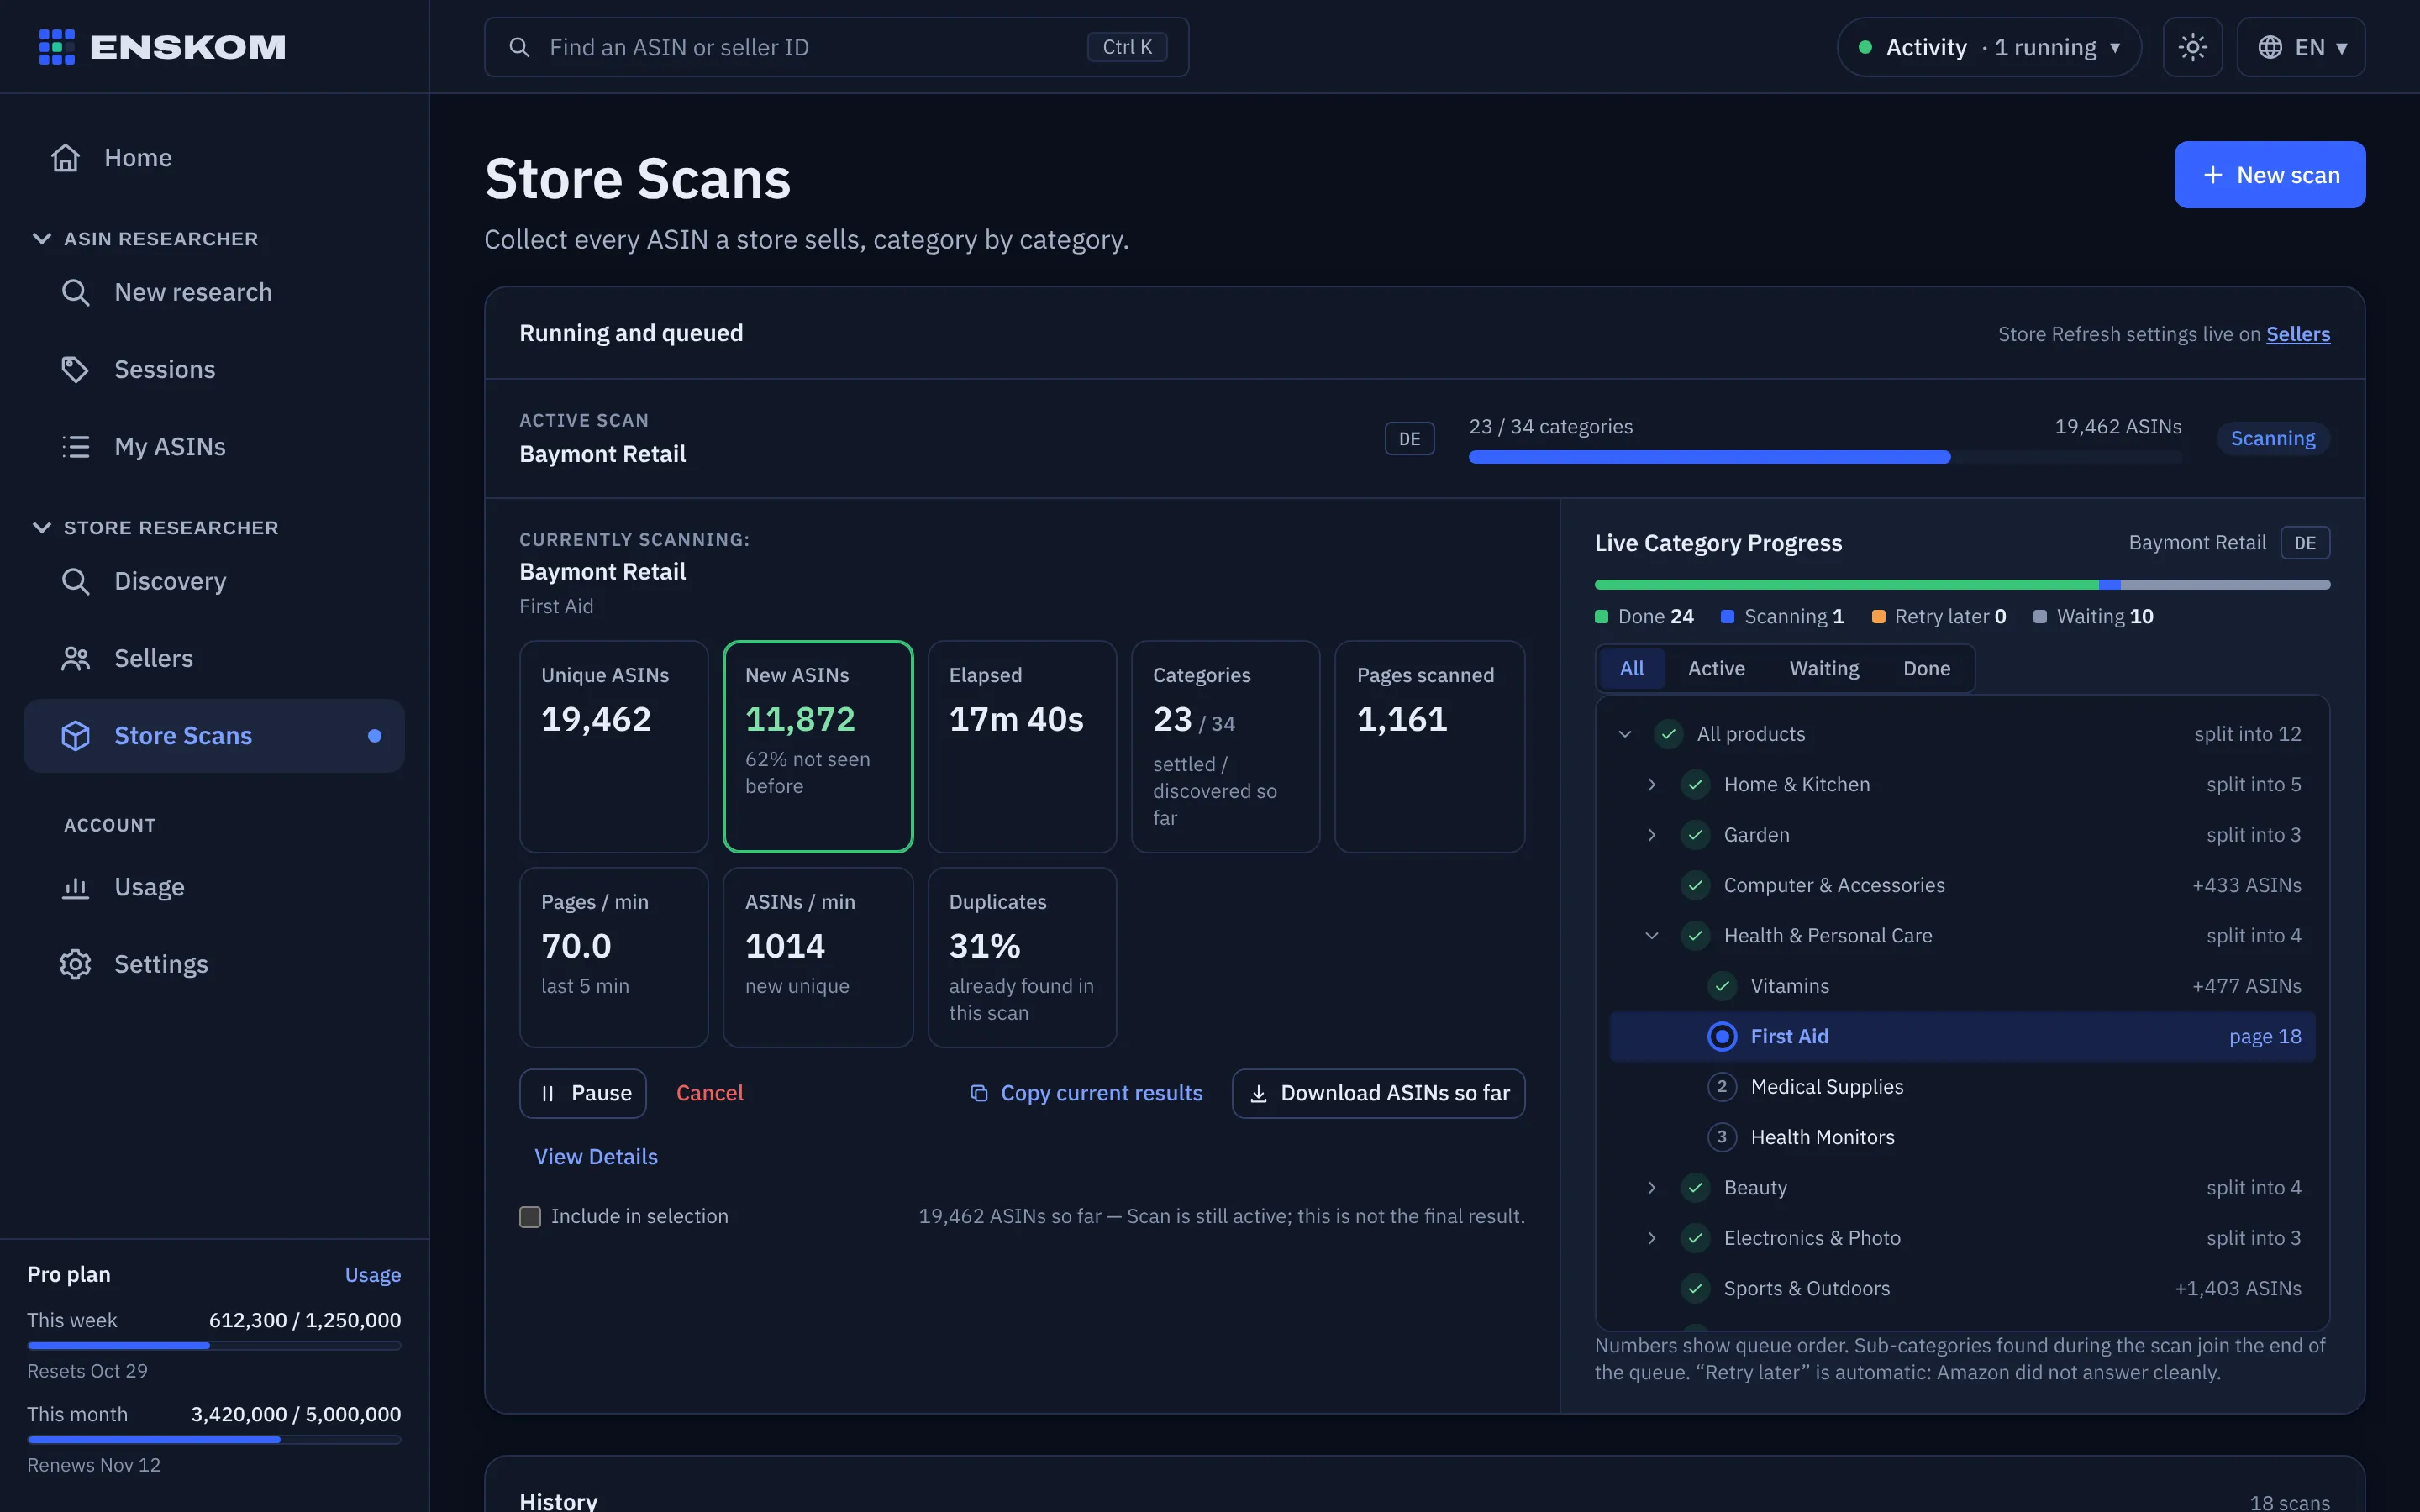This screenshot has height=1512, width=2420.
Task: Open the EN language dropdown
Action: click(2300, 47)
